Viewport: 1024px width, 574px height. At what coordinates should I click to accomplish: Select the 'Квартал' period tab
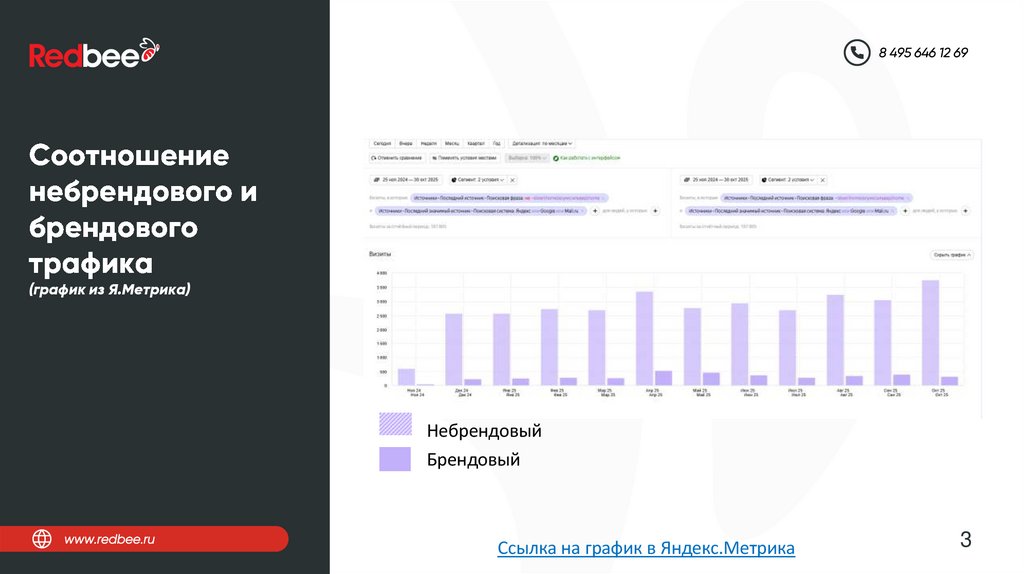point(476,143)
